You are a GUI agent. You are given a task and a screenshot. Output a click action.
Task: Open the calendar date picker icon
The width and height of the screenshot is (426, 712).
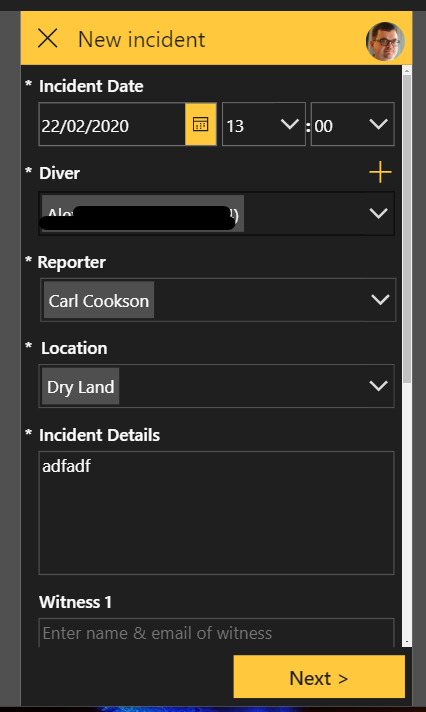(x=201, y=124)
